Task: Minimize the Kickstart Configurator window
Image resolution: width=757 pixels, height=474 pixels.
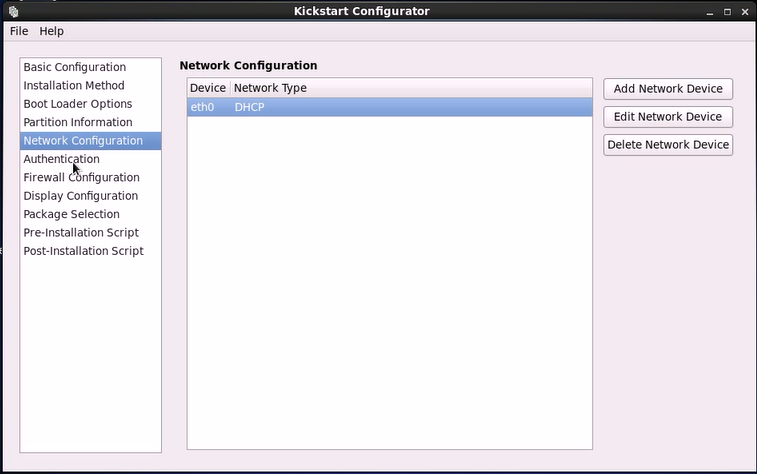Action: 710,12
